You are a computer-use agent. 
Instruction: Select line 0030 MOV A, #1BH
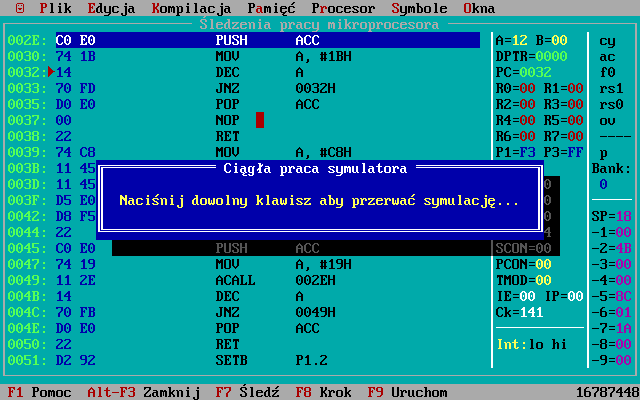[243, 56]
